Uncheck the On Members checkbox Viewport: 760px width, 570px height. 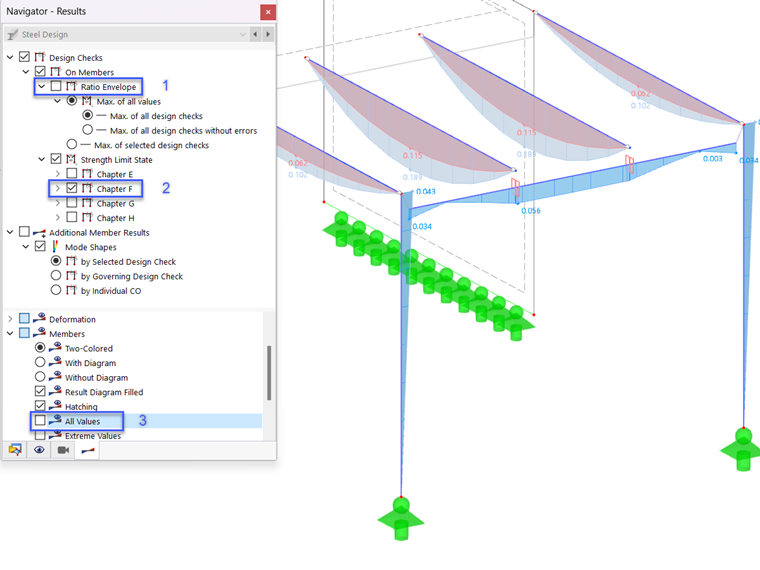(x=40, y=72)
